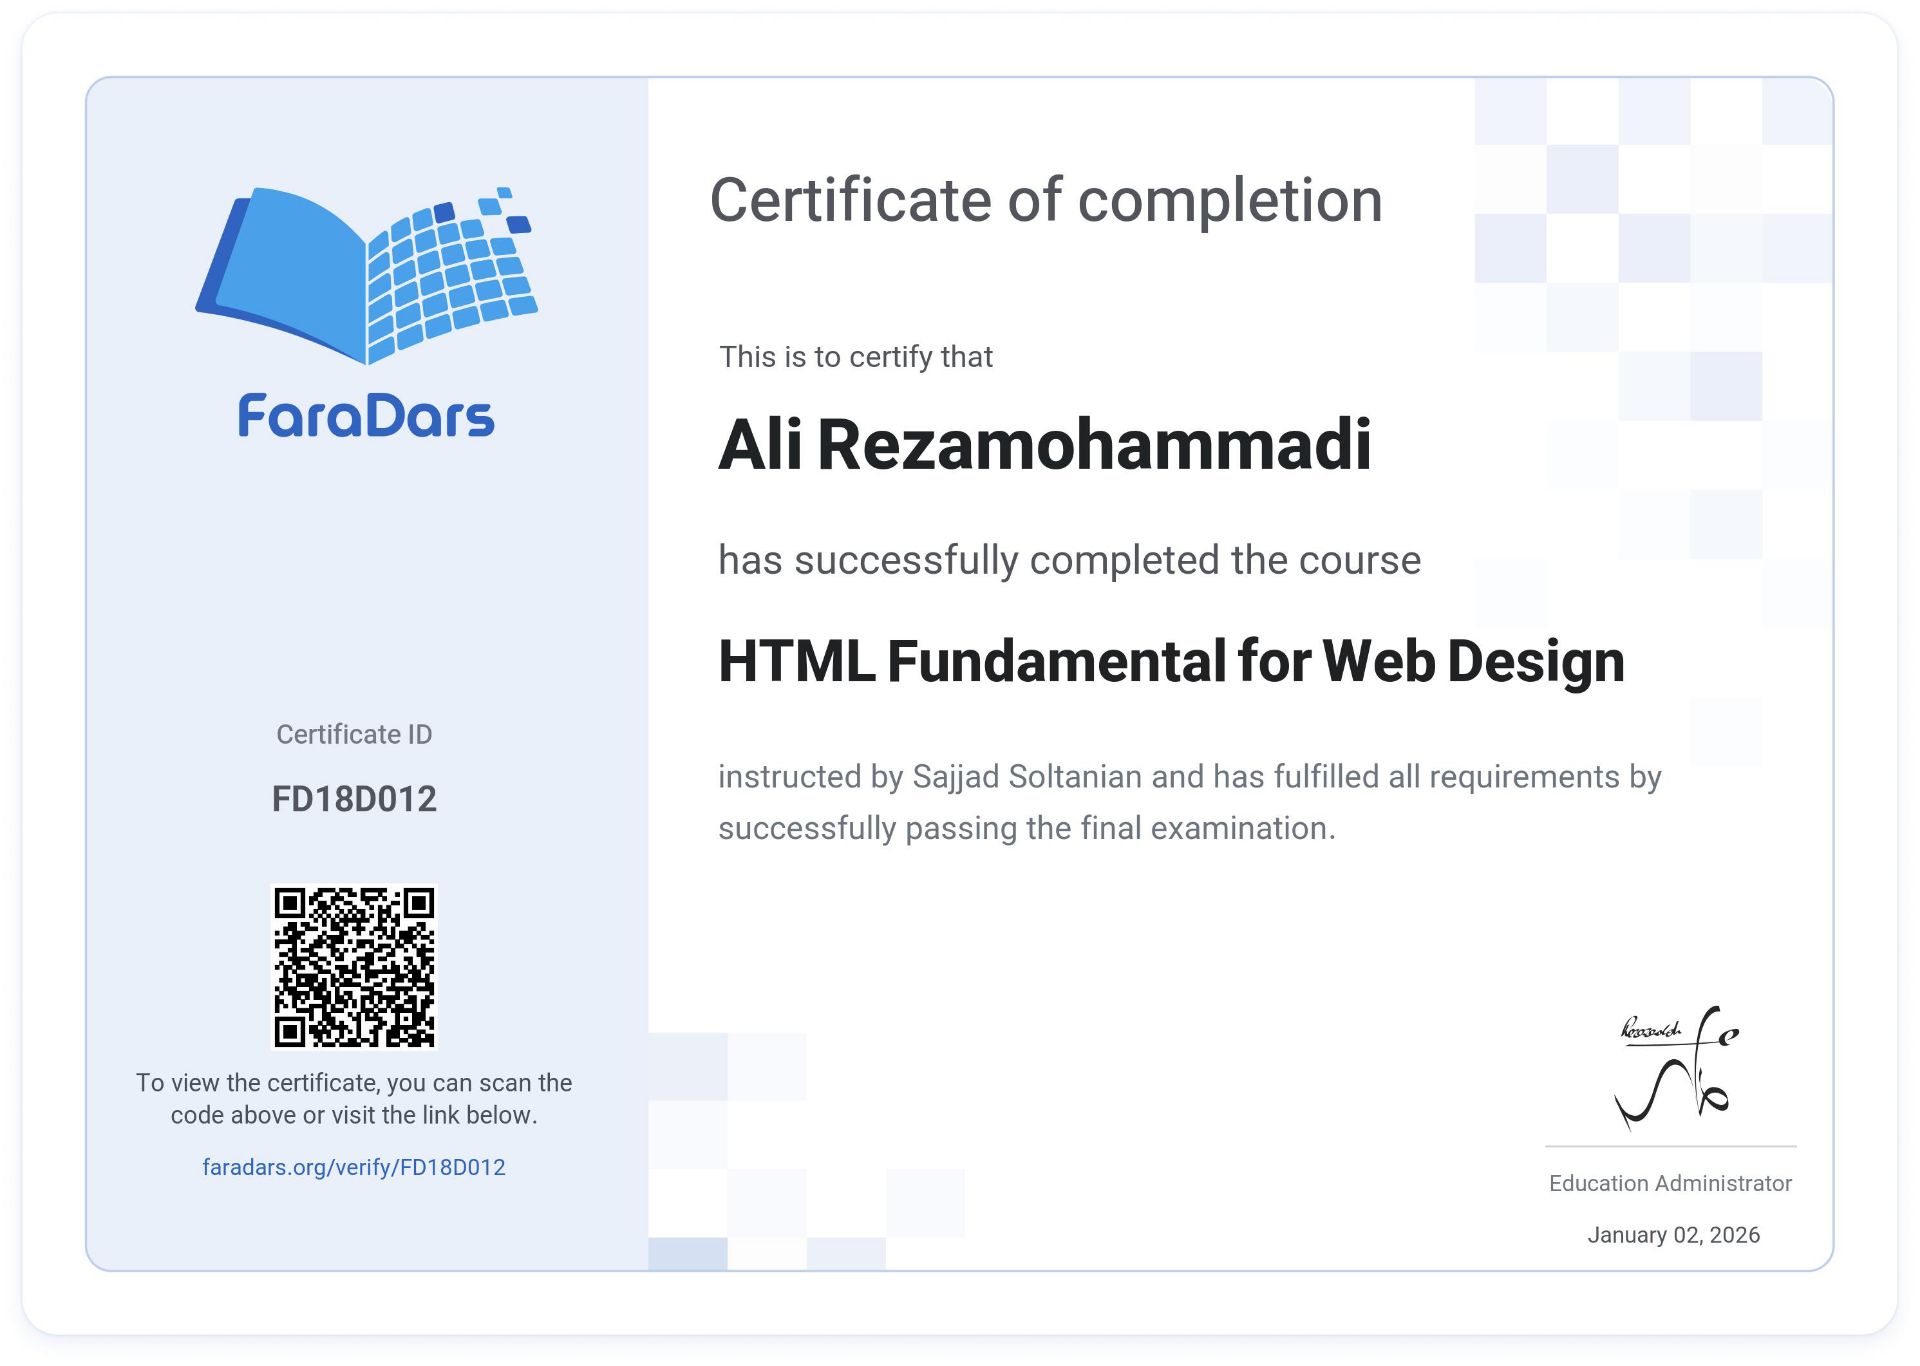This screenshot has width=1920, height=1366.
Task: Click 'has successfully completed the course' line
Action: tap(1069, 560)
